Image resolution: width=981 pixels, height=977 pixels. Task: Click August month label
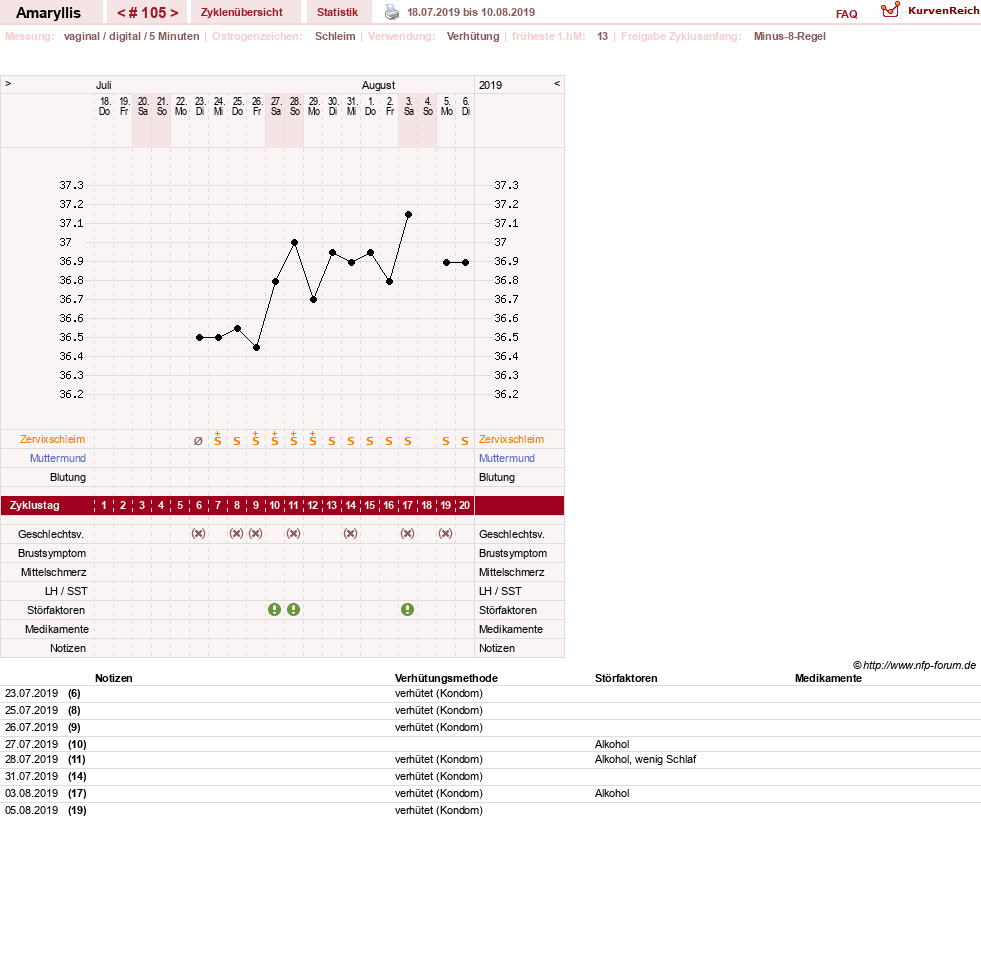point(379,85)
